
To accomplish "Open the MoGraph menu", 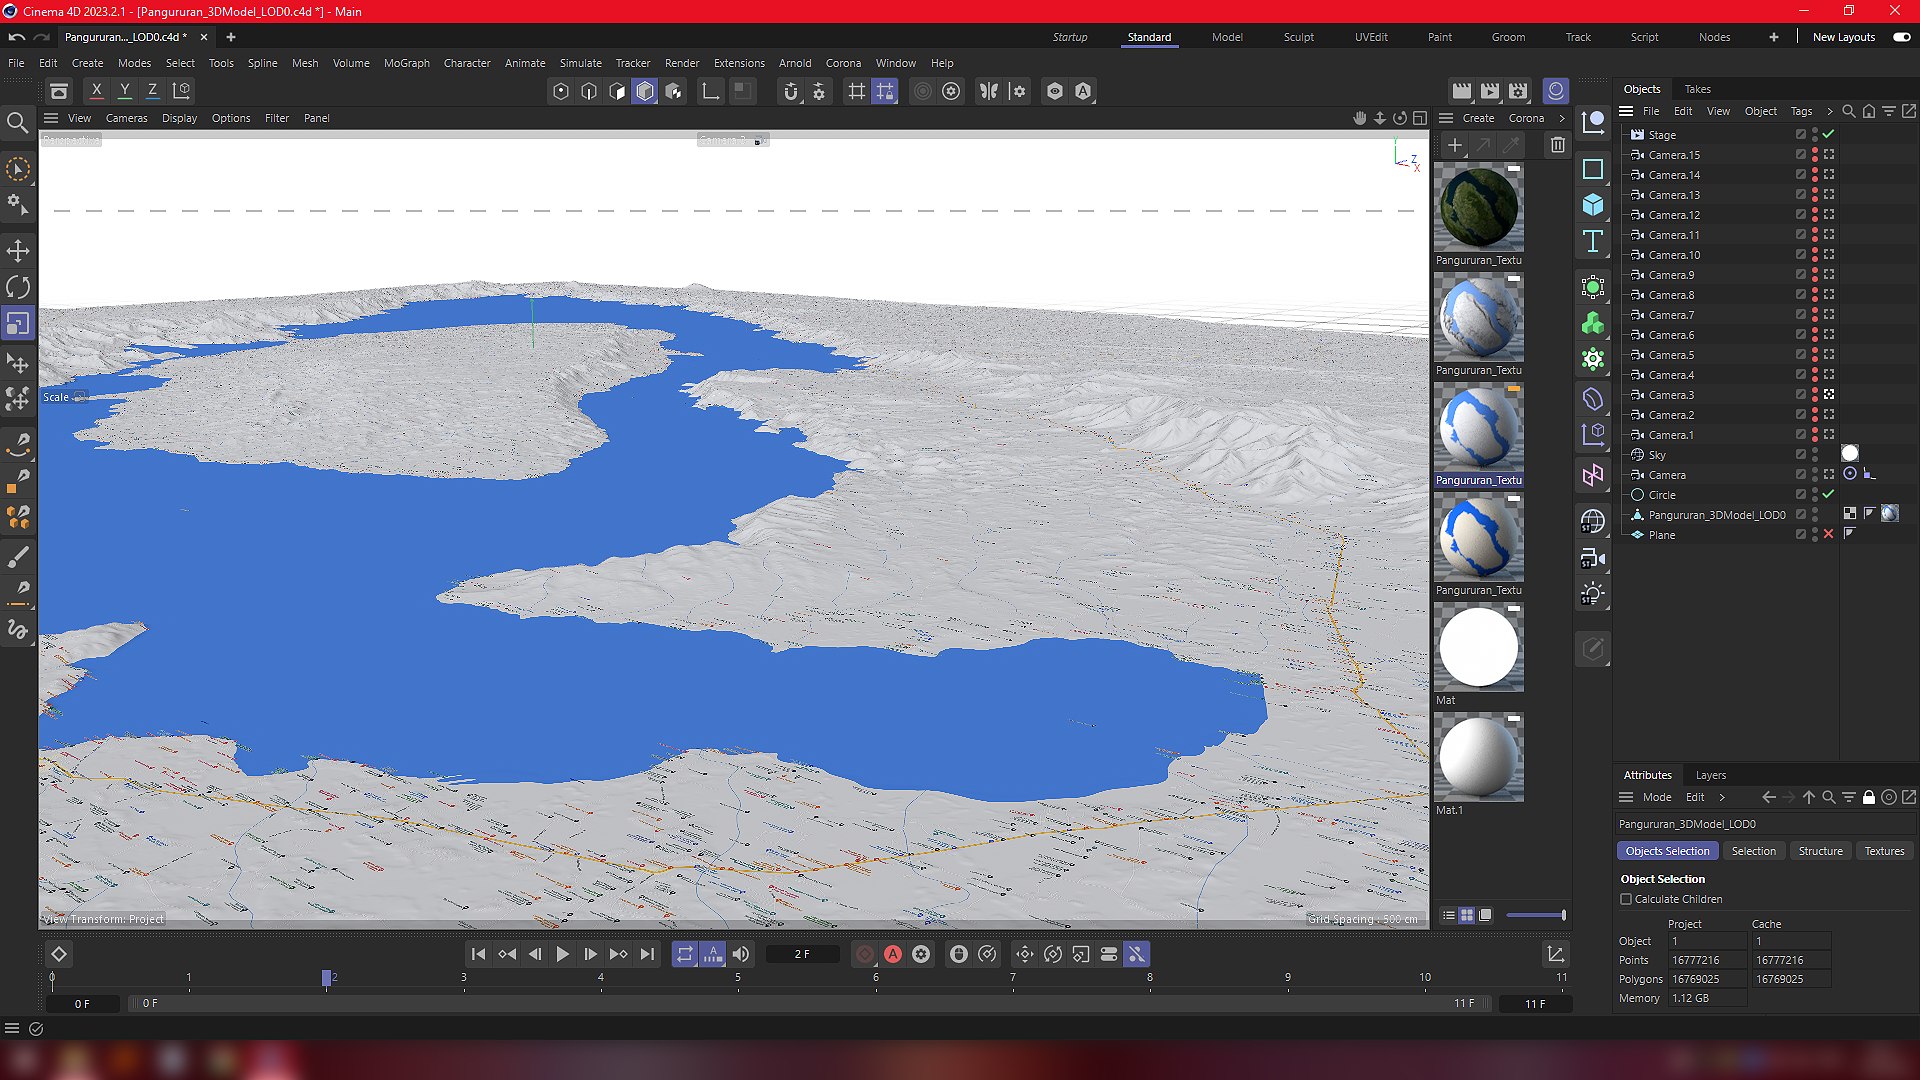I will [407, 63].
